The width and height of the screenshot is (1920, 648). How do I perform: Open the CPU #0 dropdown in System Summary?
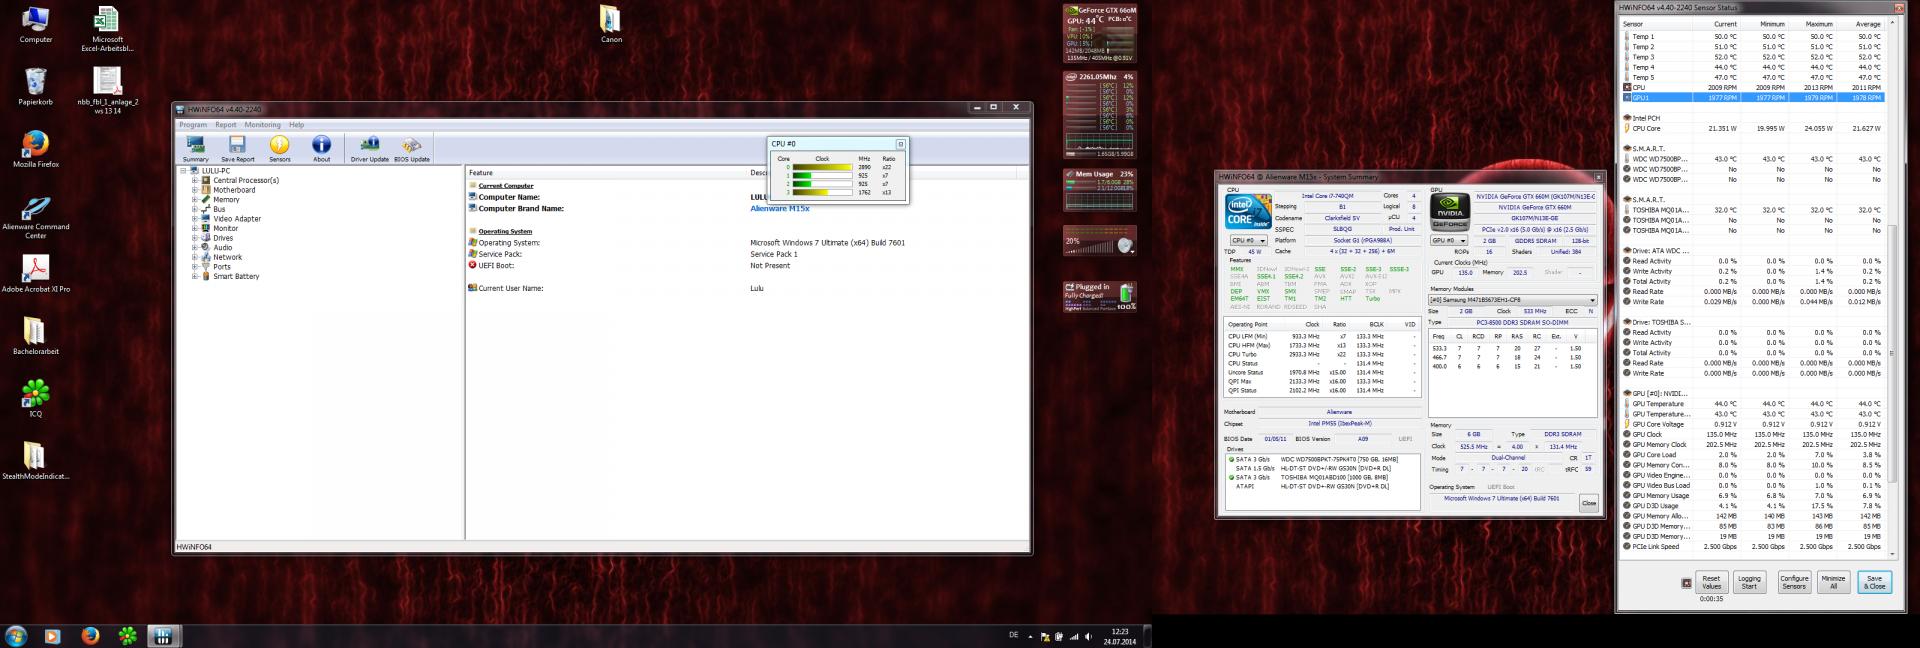1248,240
